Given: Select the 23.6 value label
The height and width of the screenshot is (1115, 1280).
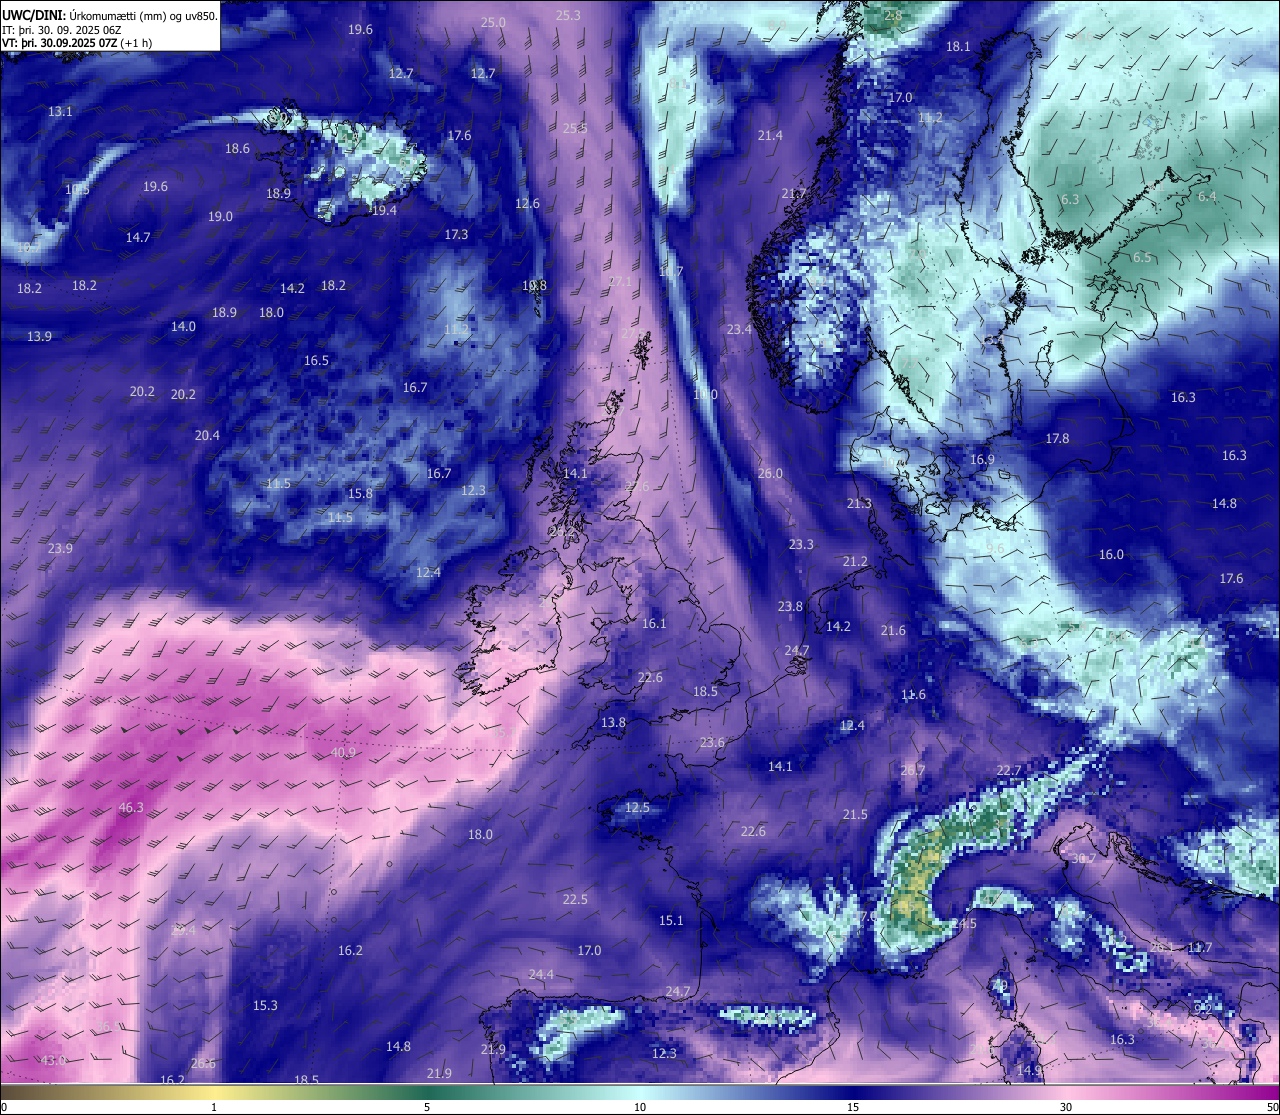Looking at the screenshot, I should (712, 743).
